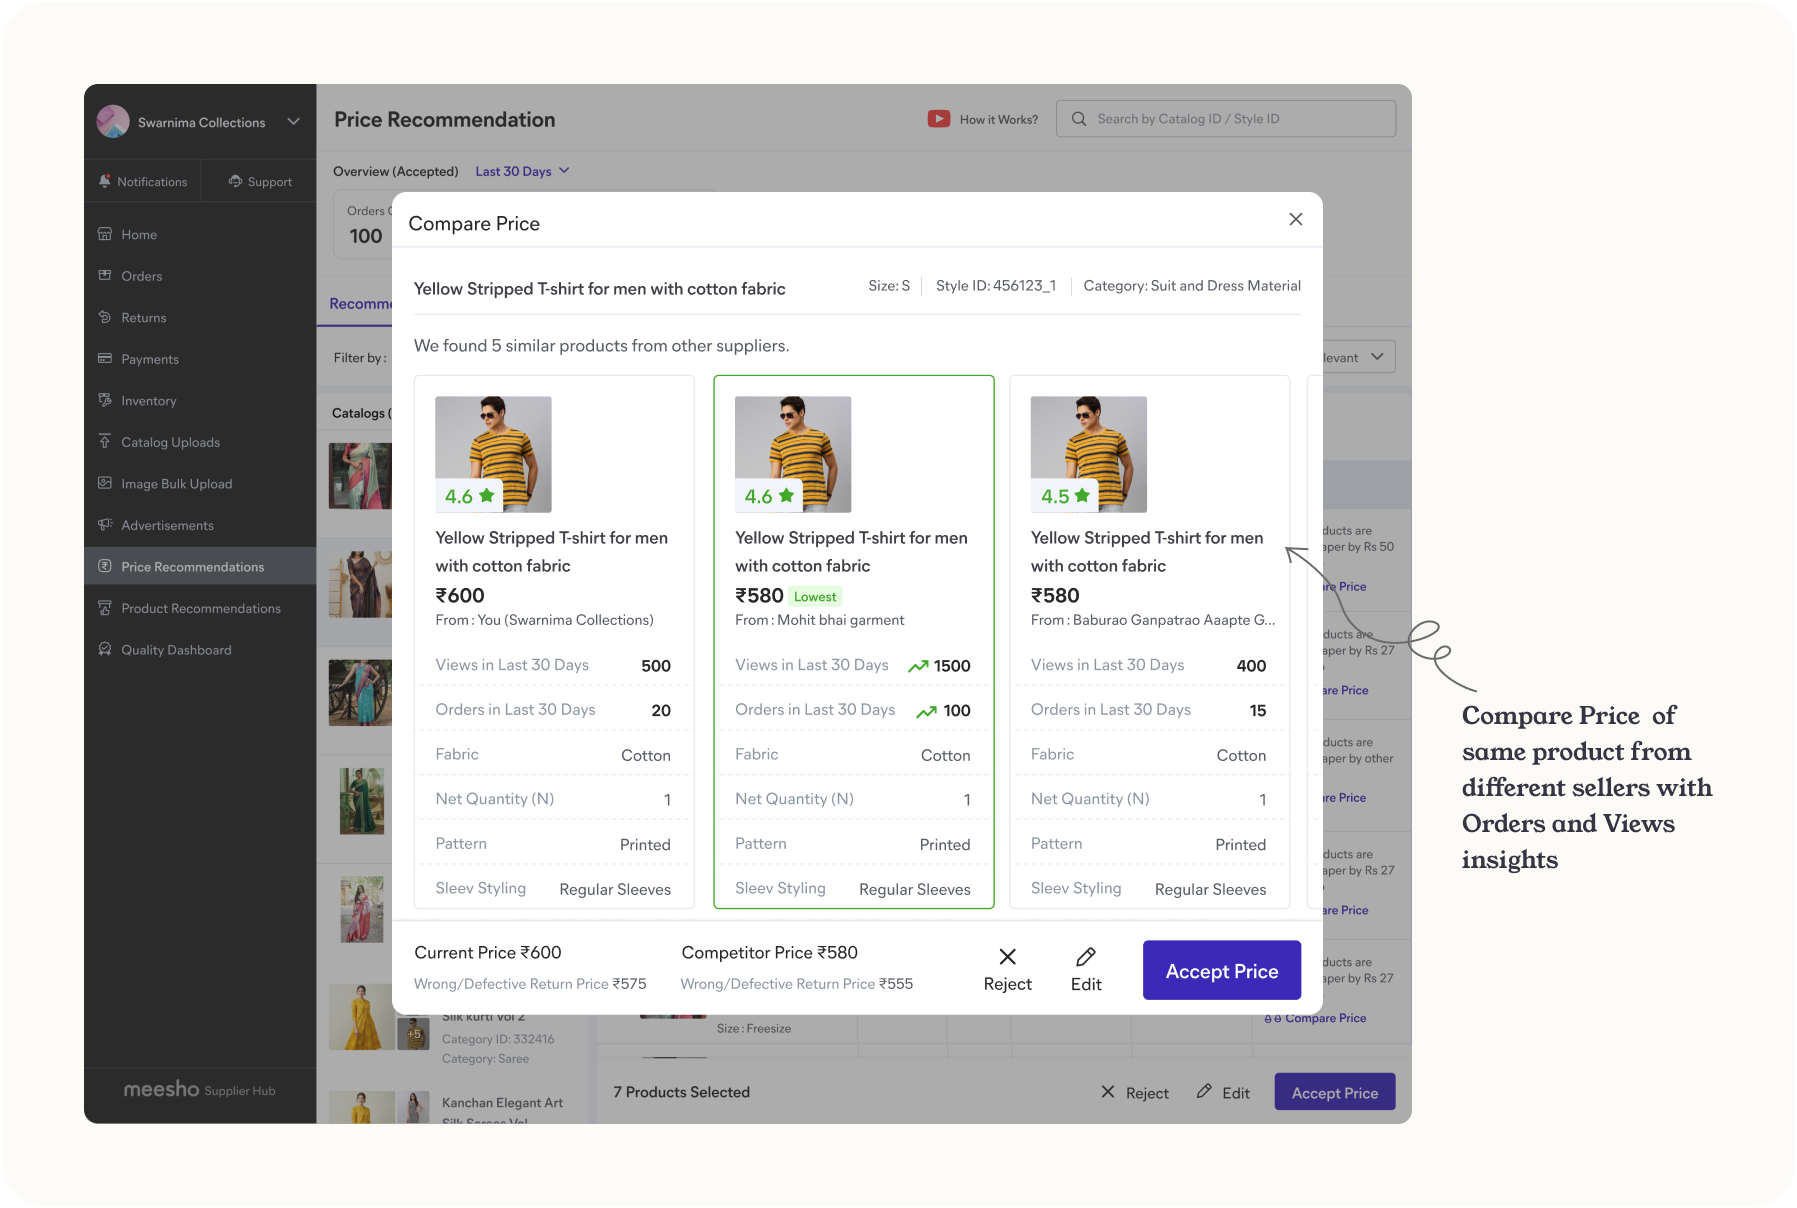The width and height of the screenshot is (1797, 1208).
Task: Click the Image Bulk Upload icon
Action: [105, 483]
